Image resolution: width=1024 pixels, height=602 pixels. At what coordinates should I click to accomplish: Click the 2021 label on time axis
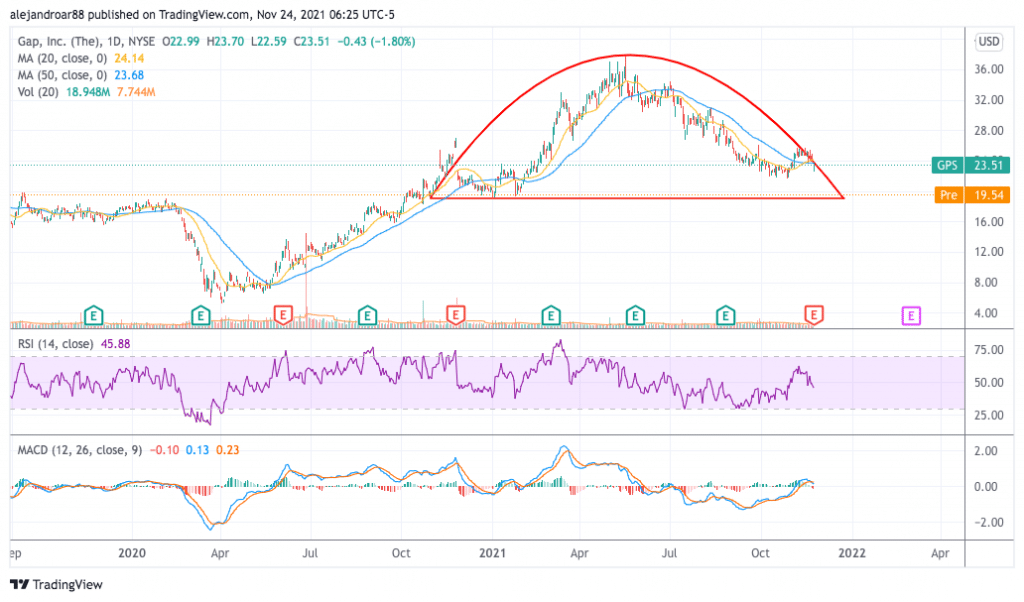click(x=492, y=553)
